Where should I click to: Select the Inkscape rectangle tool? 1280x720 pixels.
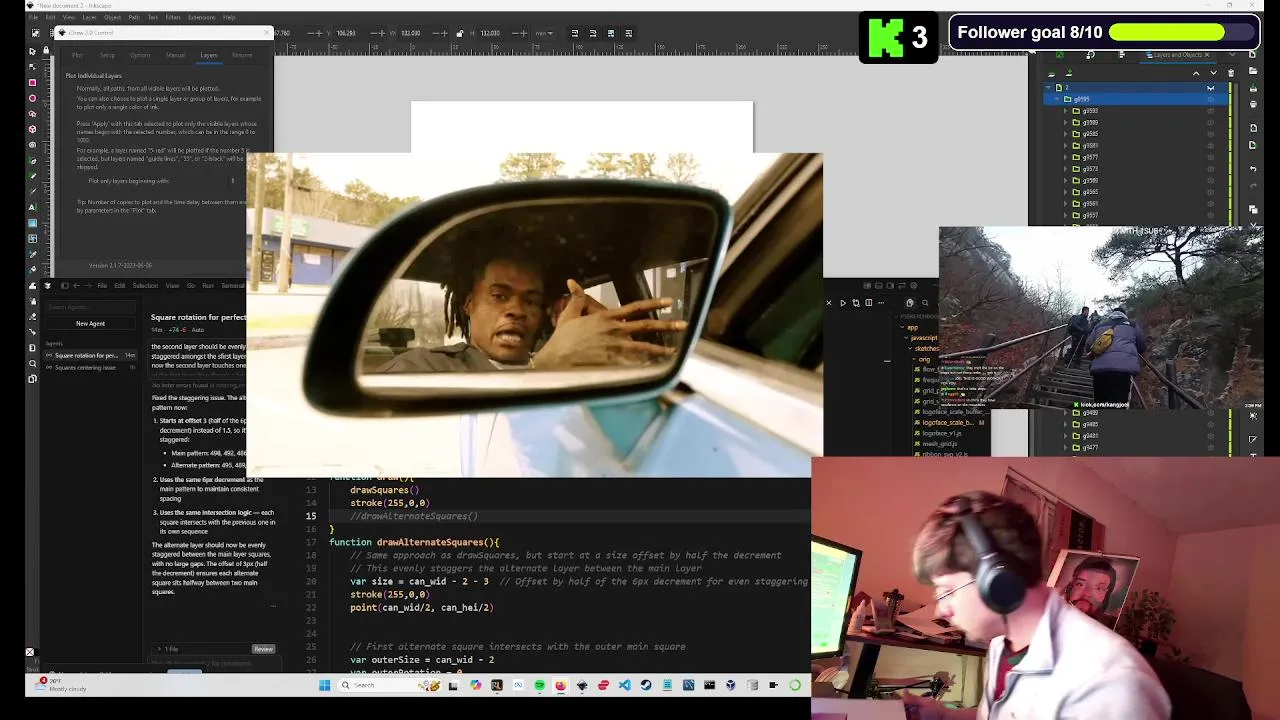click(x=33, y=82)
